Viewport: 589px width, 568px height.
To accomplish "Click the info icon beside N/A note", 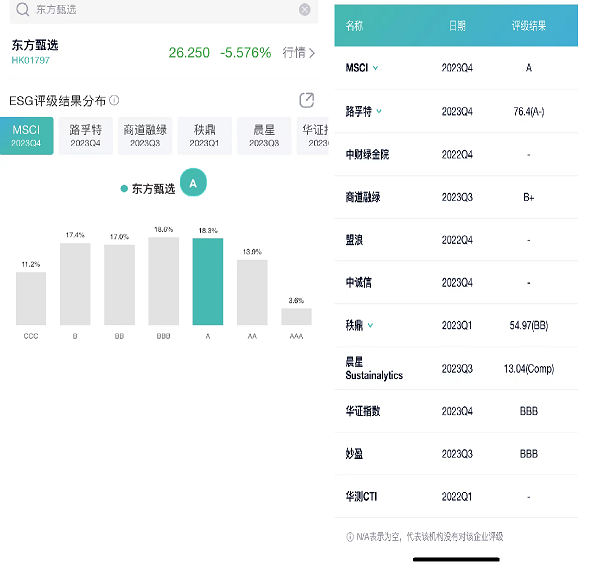I will coord(350,537).
